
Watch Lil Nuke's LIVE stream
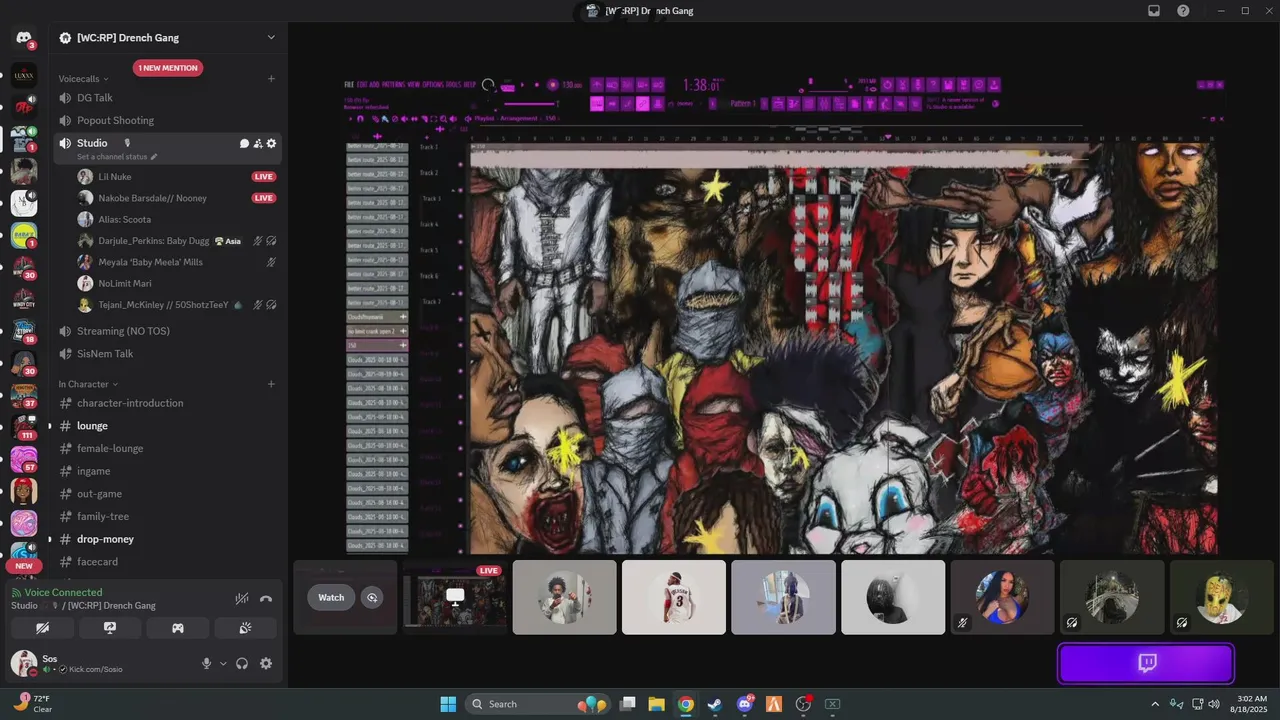tap(264, 176)
